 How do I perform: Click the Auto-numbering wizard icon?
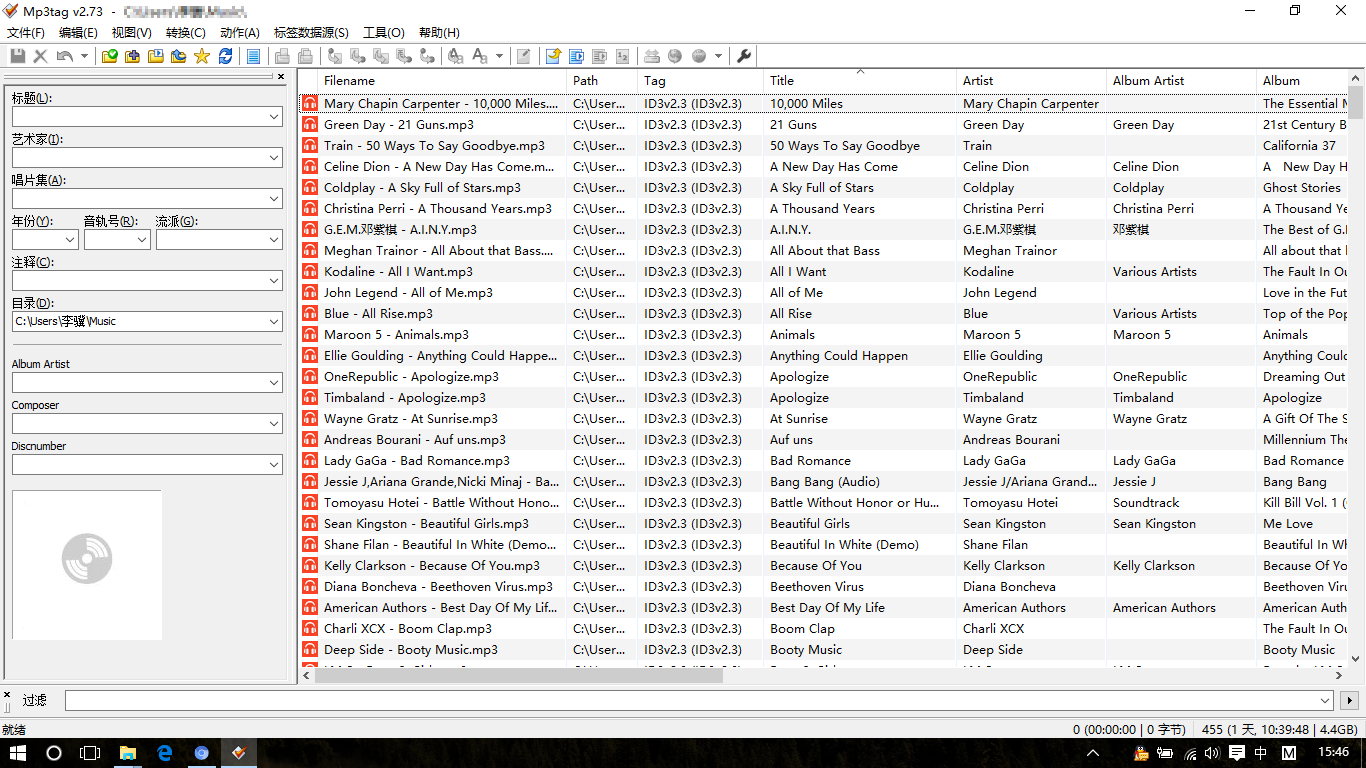coord(623,56)
